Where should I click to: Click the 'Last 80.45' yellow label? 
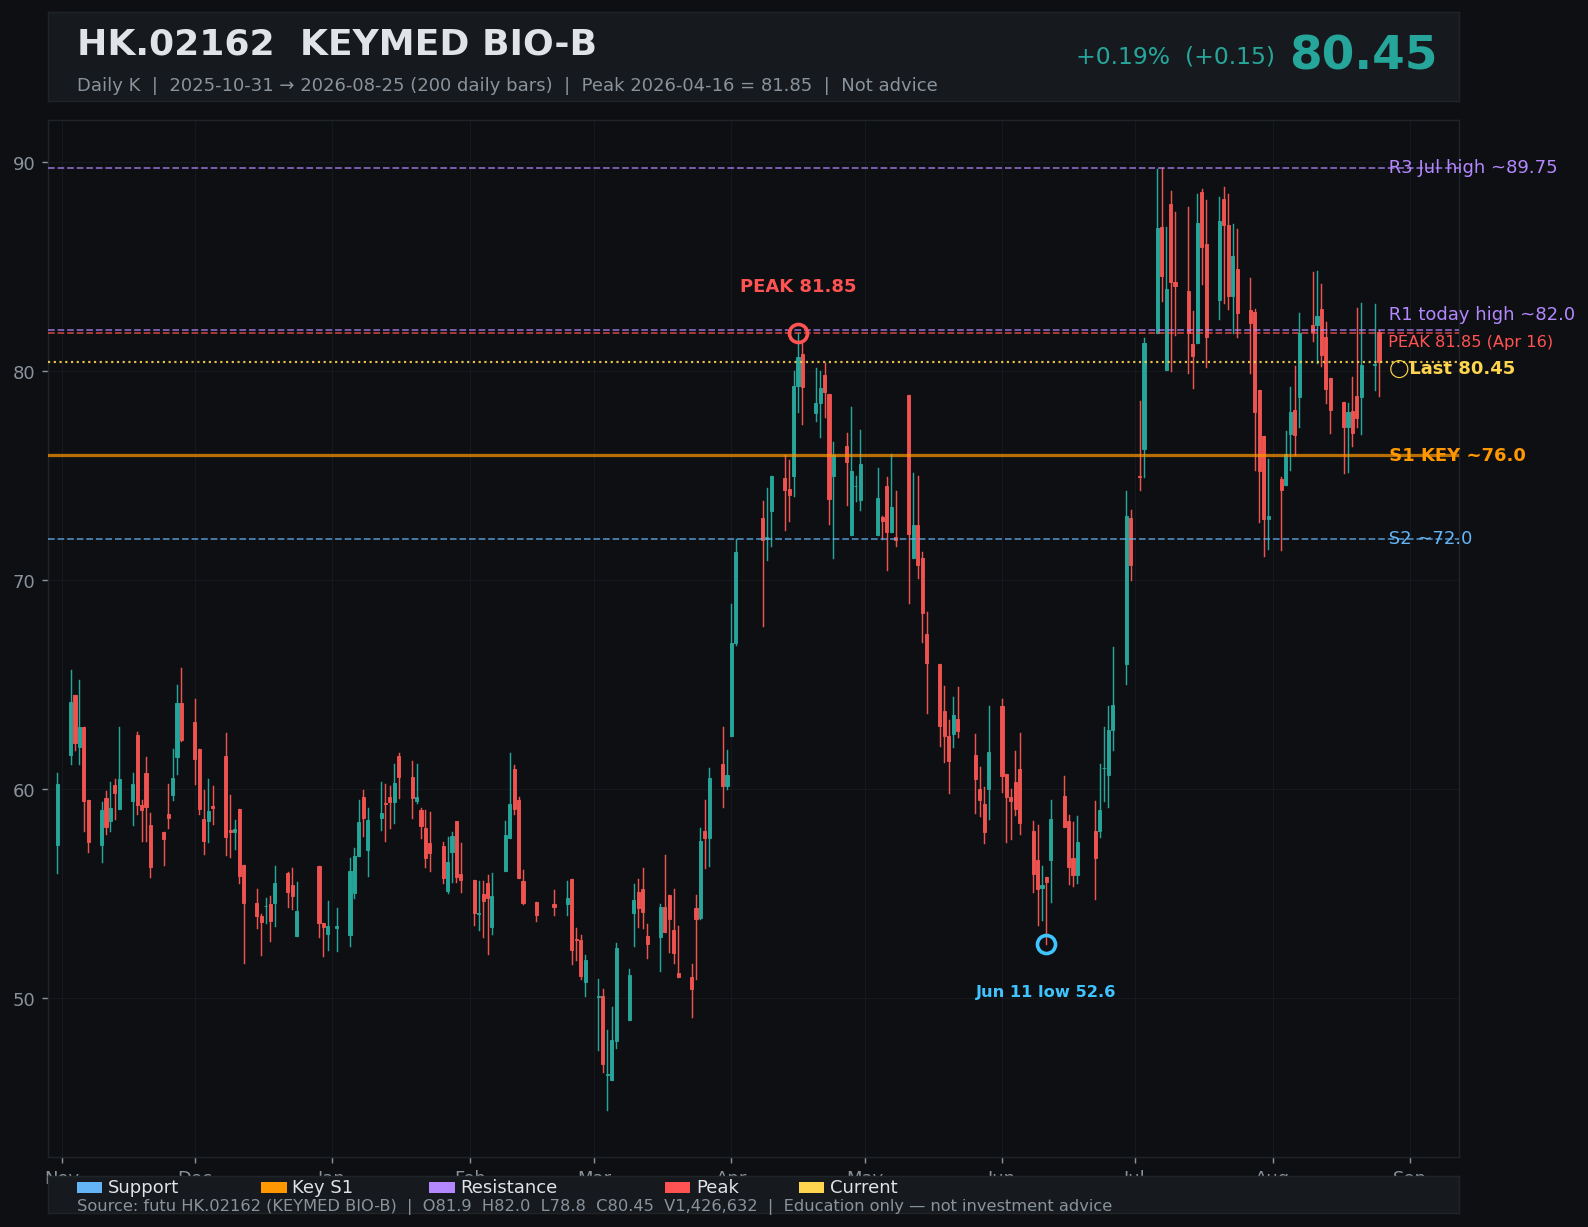click(x=1462, y=368)
